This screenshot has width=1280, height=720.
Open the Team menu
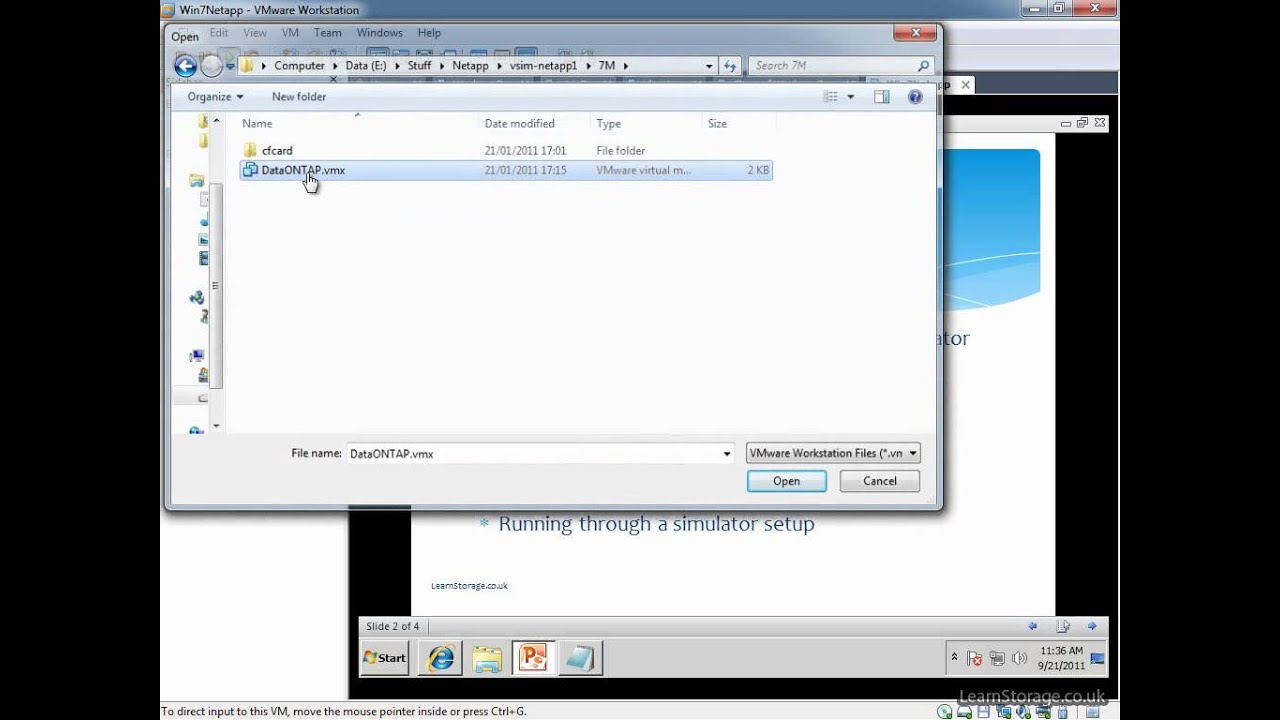[327, 33]
